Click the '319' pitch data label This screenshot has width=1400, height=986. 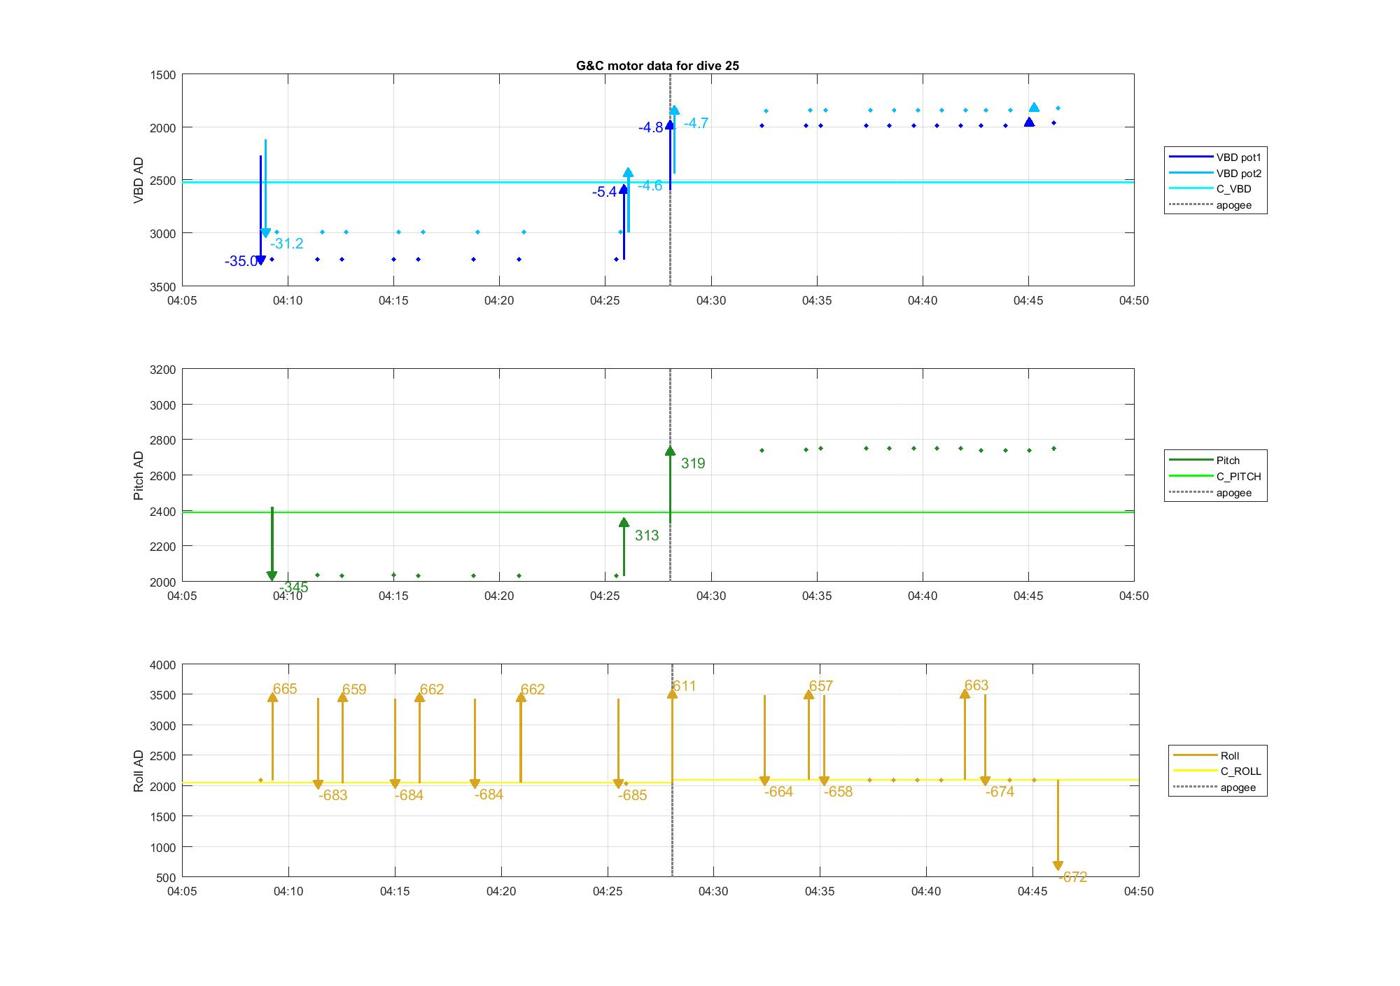(693, 463)
